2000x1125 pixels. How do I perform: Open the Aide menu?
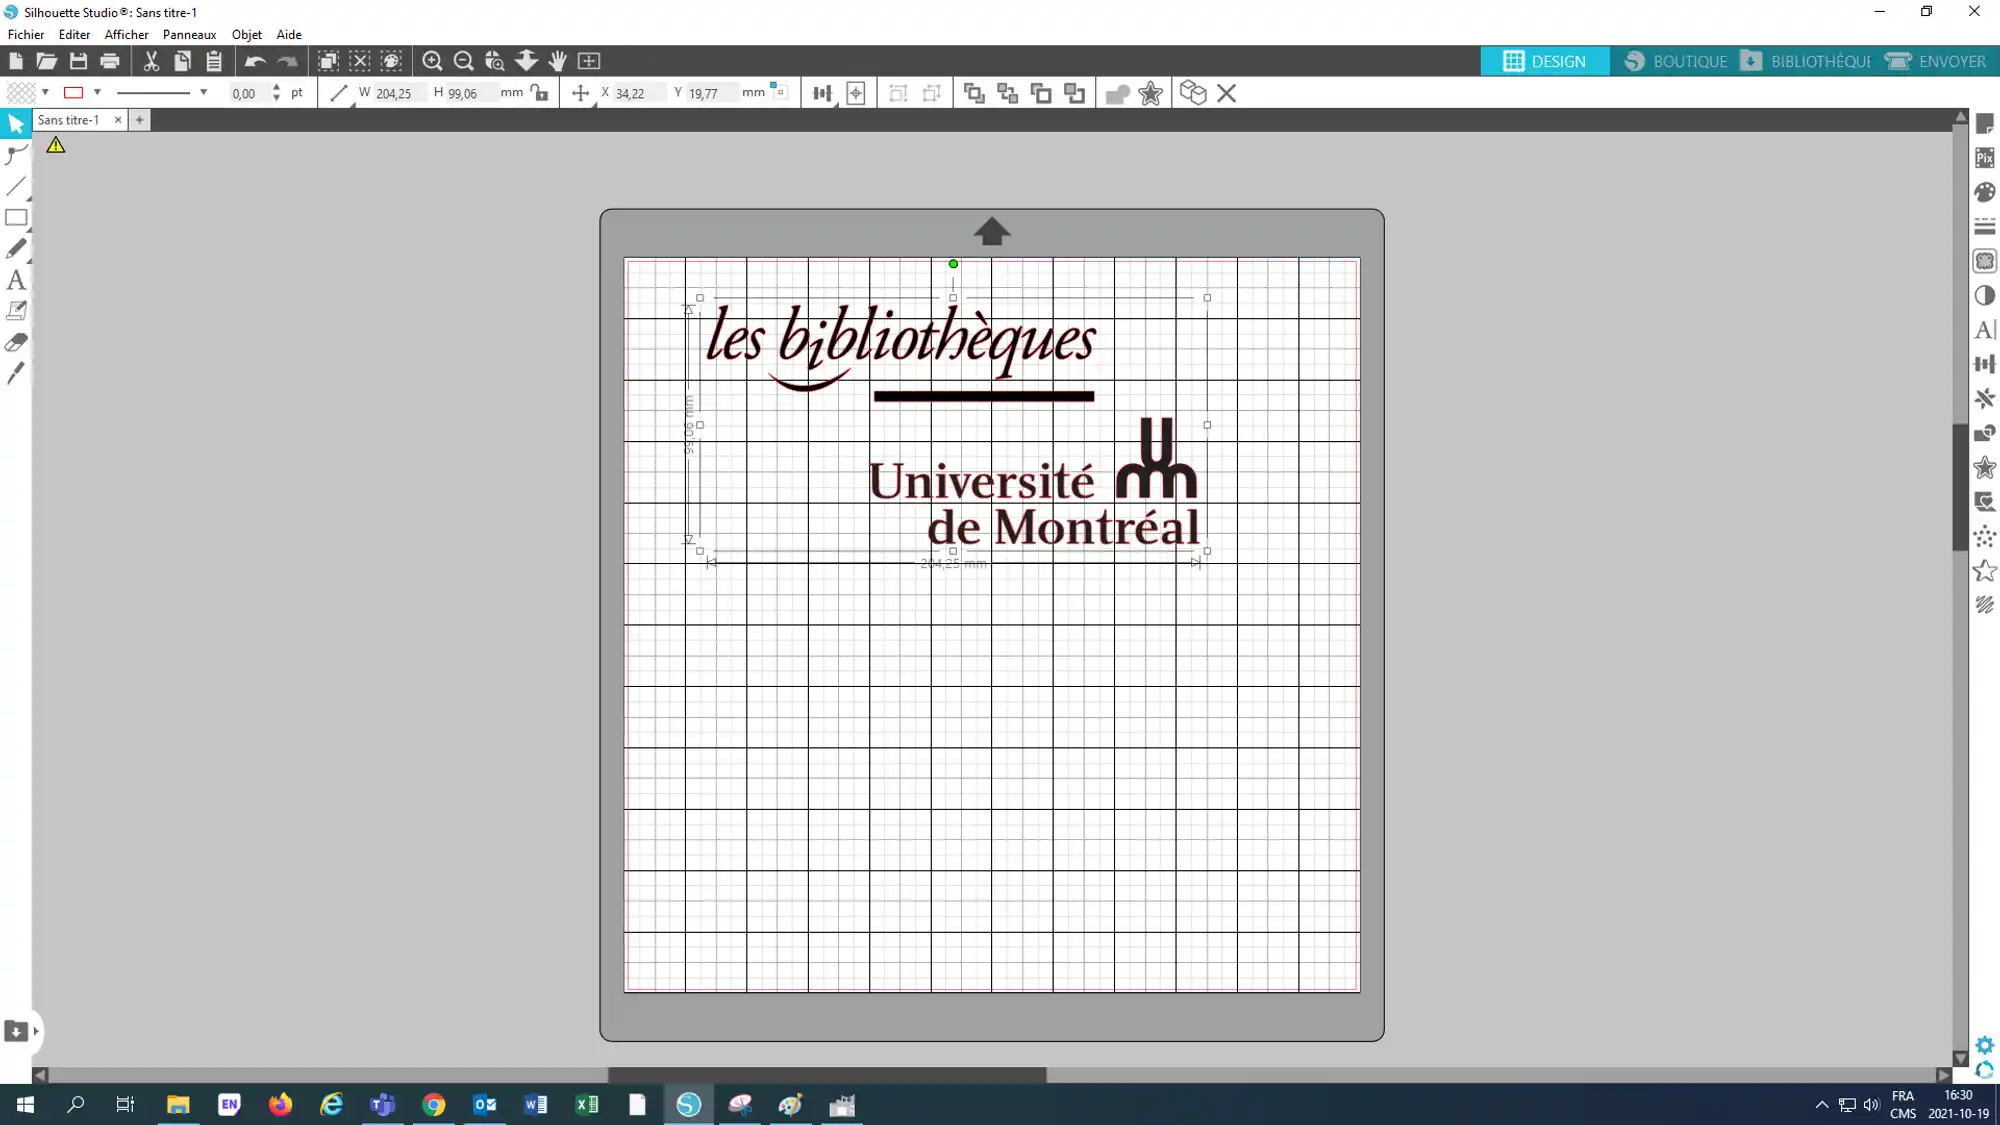(x=289, y=34)
